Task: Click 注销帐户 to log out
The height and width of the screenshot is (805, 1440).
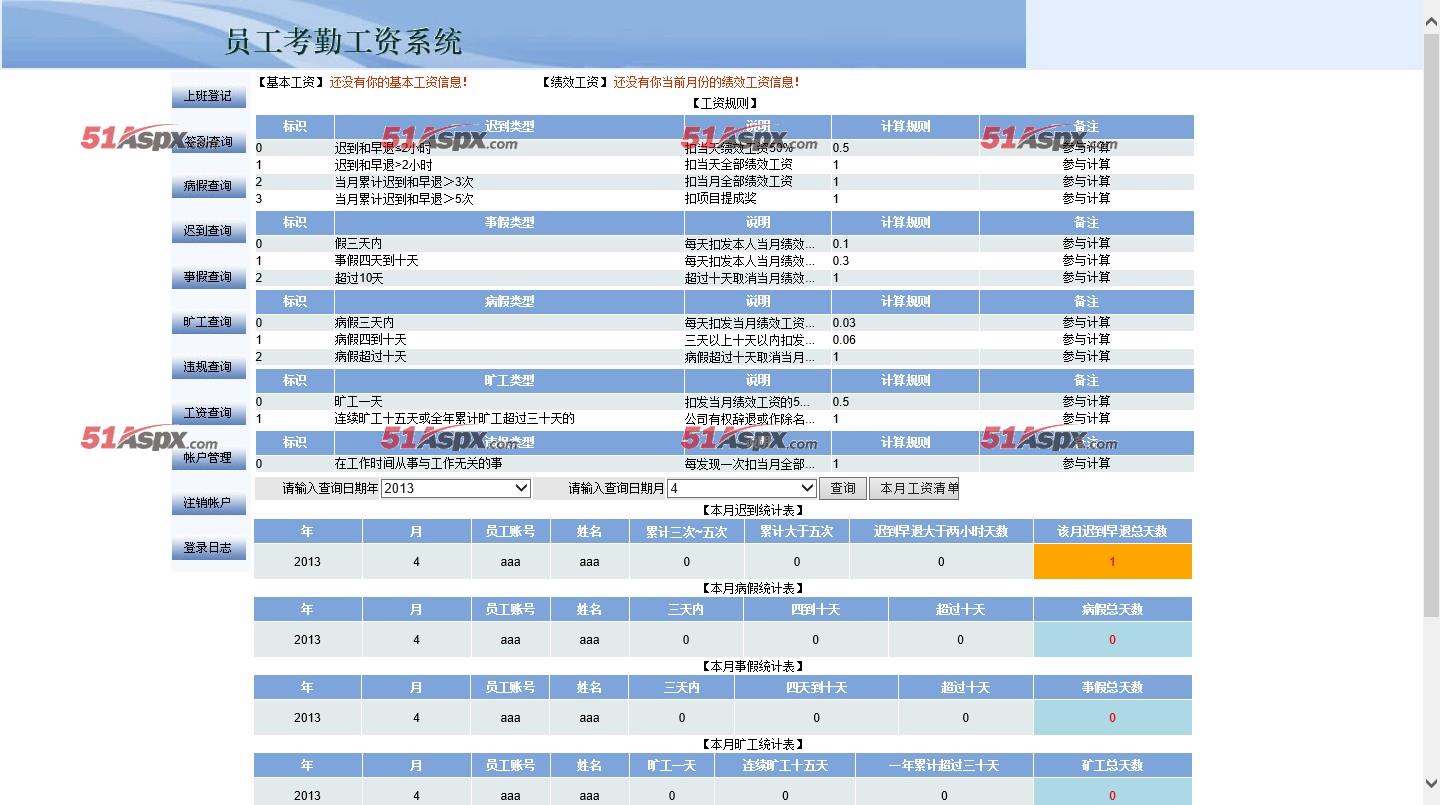Action: 208,503
